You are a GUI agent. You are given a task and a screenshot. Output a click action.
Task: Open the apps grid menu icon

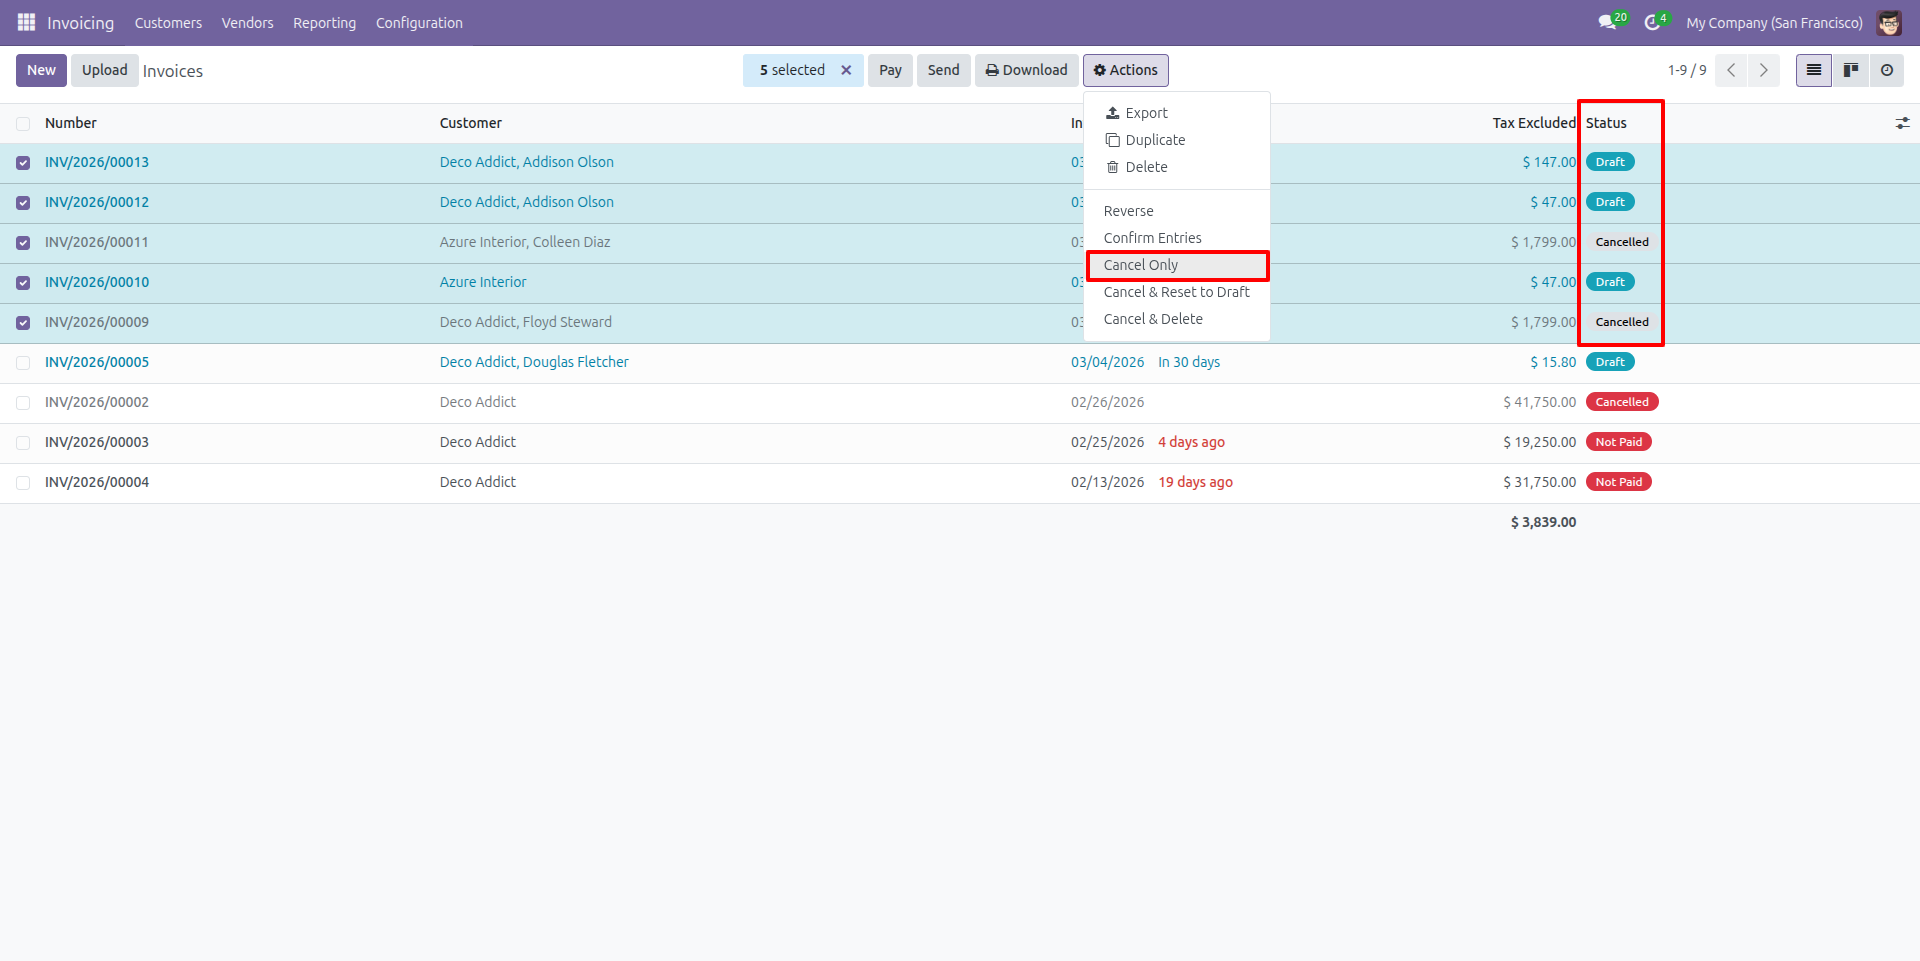pyautogui.click(x=26, y=22)
